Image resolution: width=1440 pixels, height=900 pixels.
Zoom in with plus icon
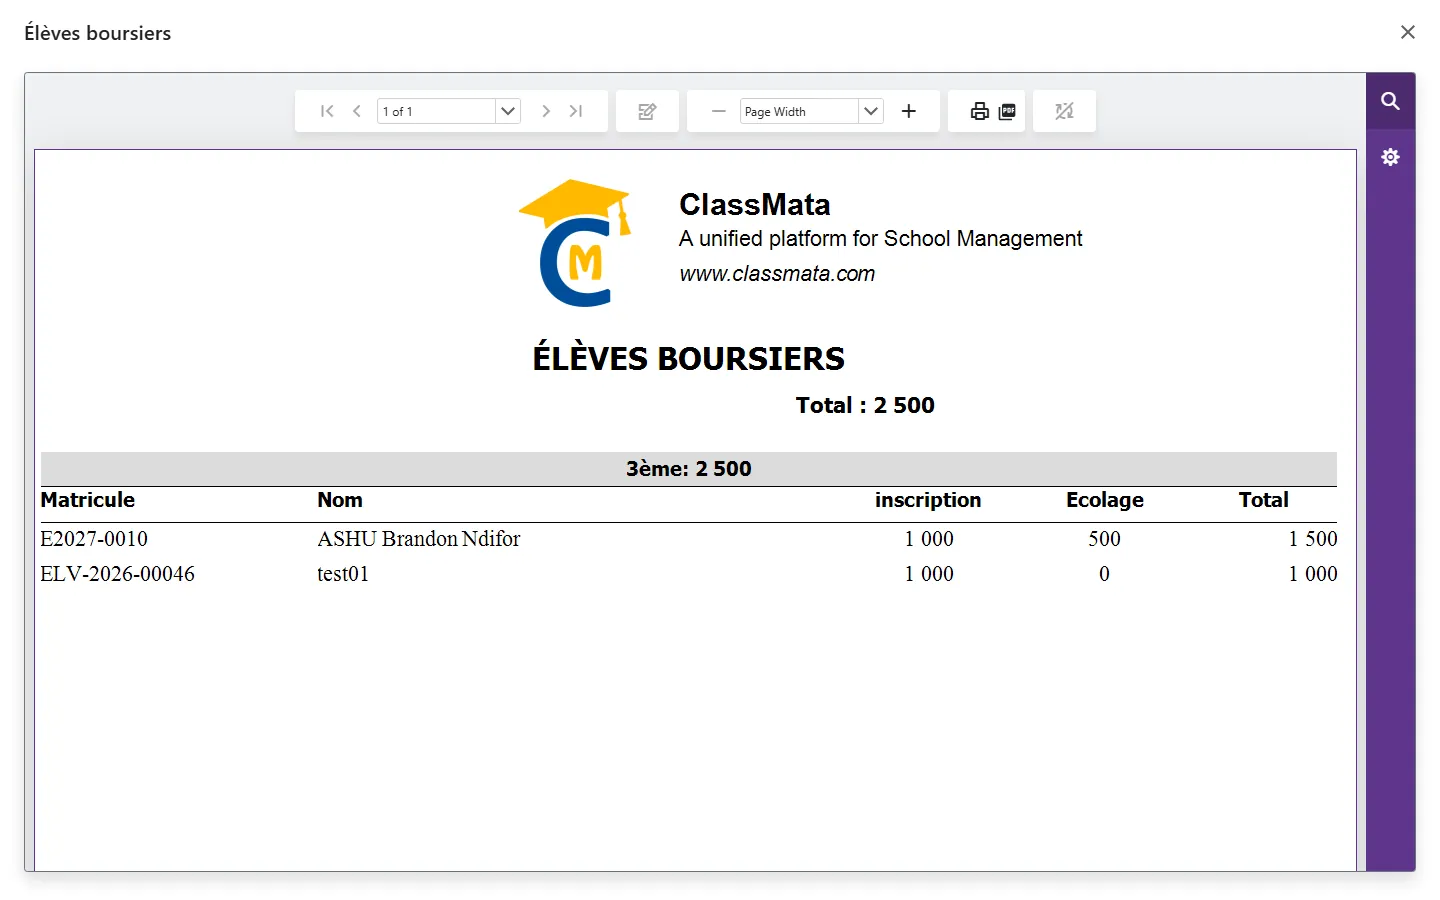point(908,111)
